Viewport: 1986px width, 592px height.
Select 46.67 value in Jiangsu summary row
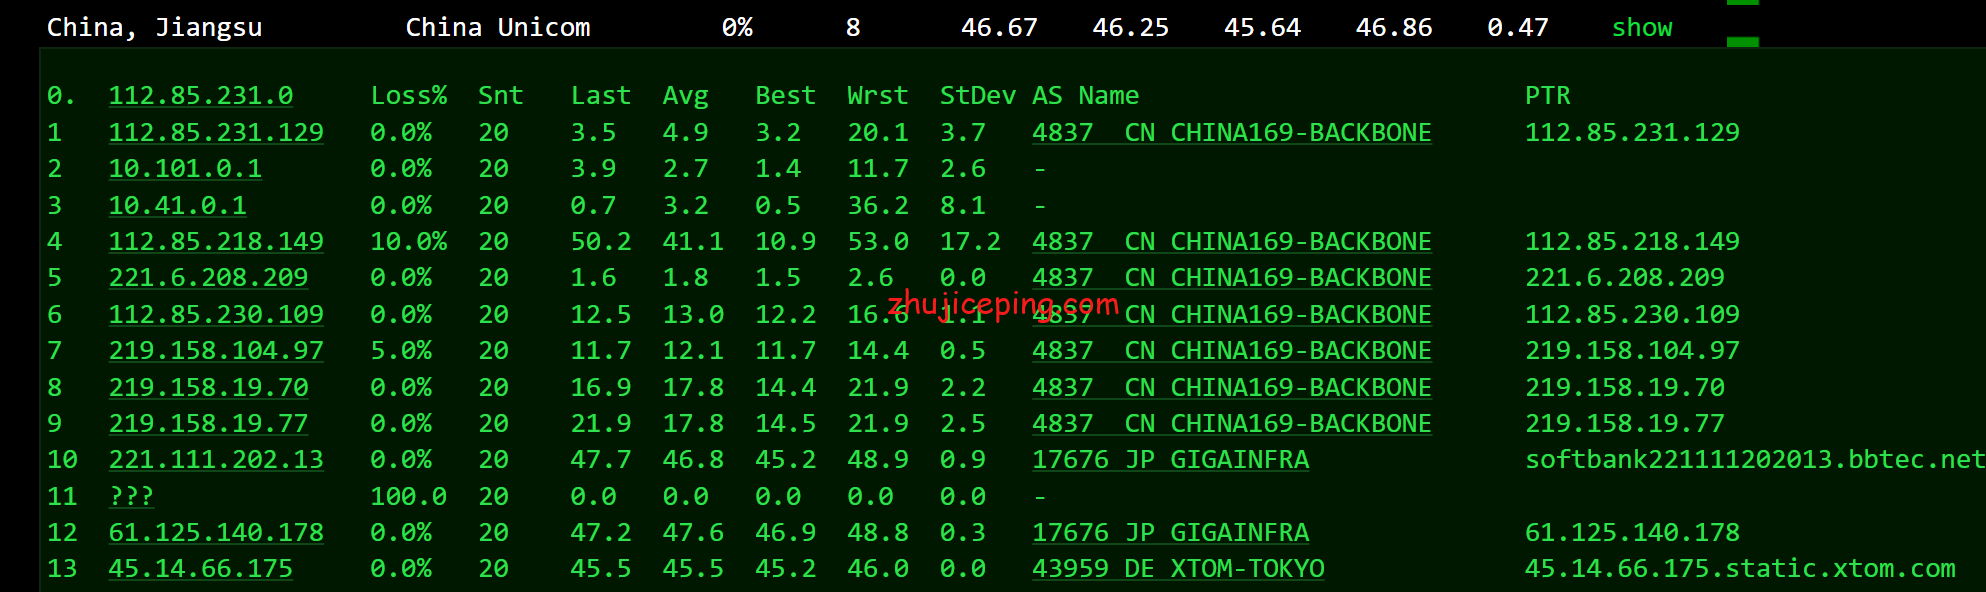click(999, 28)
